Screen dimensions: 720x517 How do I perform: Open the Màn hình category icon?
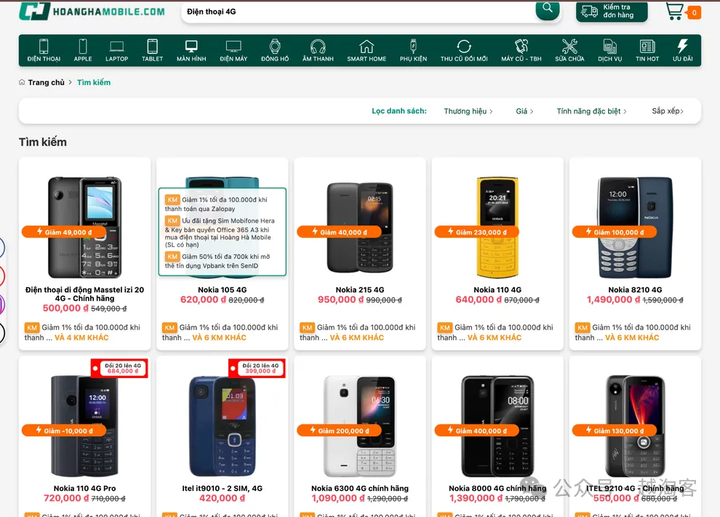191,50
